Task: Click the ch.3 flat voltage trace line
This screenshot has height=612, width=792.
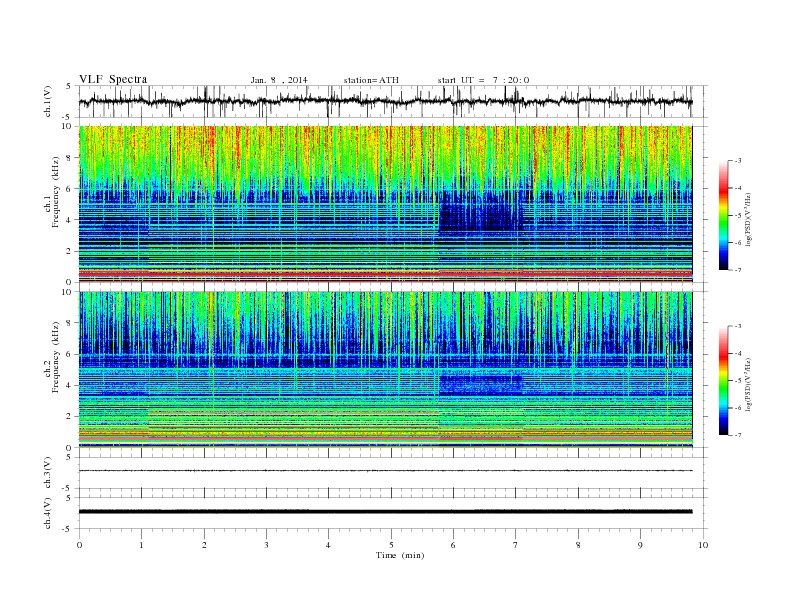Action: (x=386, y=471)
